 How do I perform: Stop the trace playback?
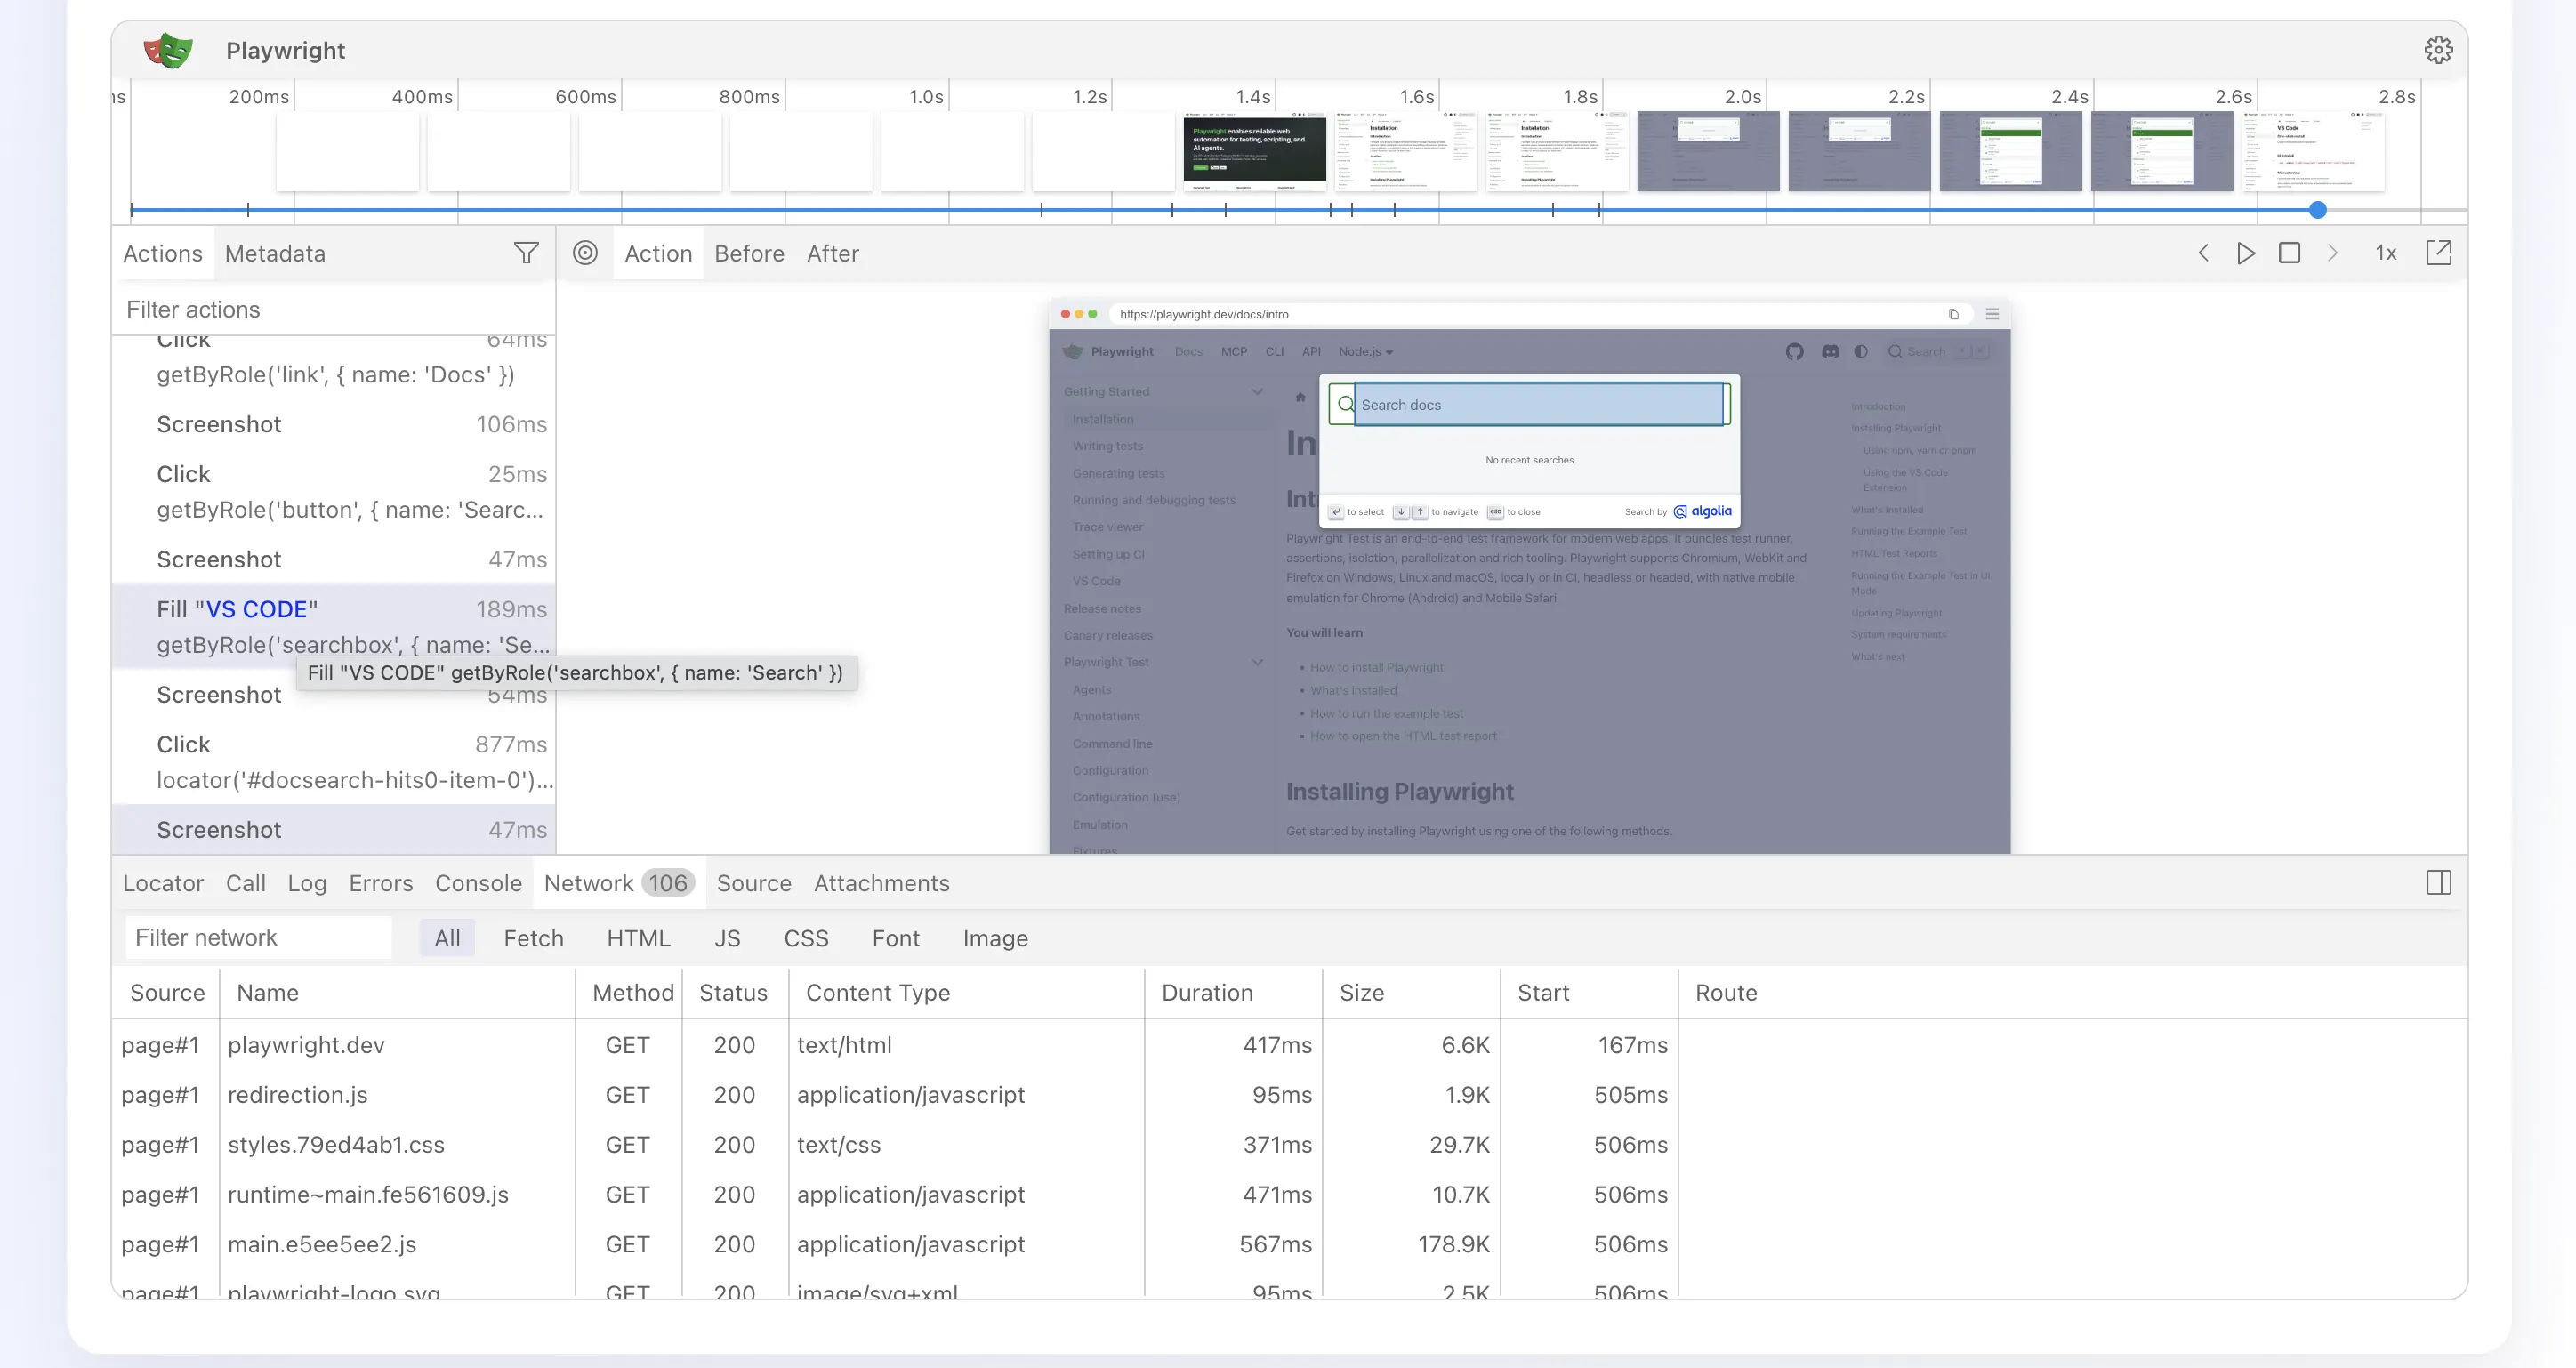point(2289,253)
